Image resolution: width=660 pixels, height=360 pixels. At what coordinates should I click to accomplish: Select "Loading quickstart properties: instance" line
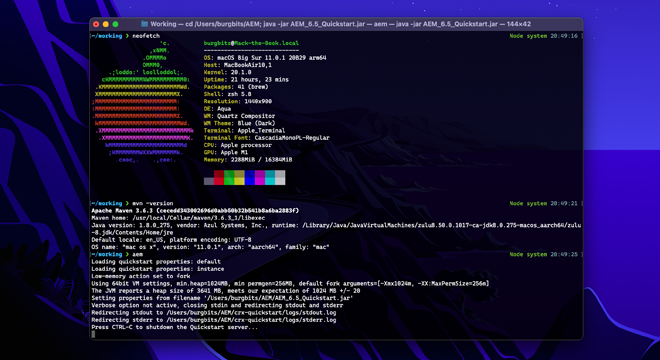pyautogui.click(x=158, y=269)
